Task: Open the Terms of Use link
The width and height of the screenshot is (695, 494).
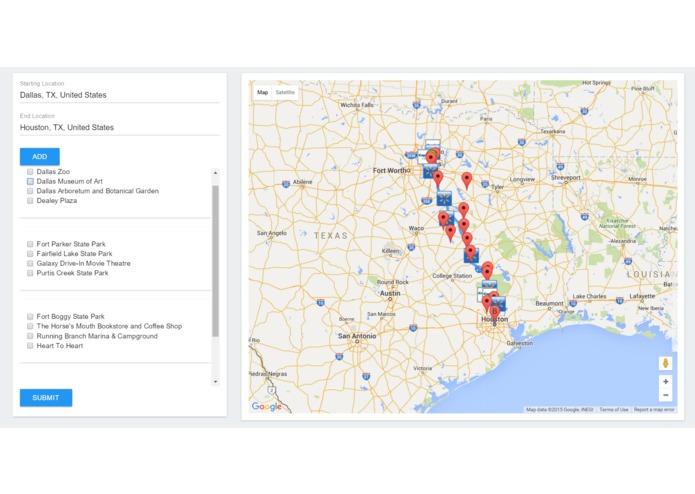Action: (x=614, y=410)
